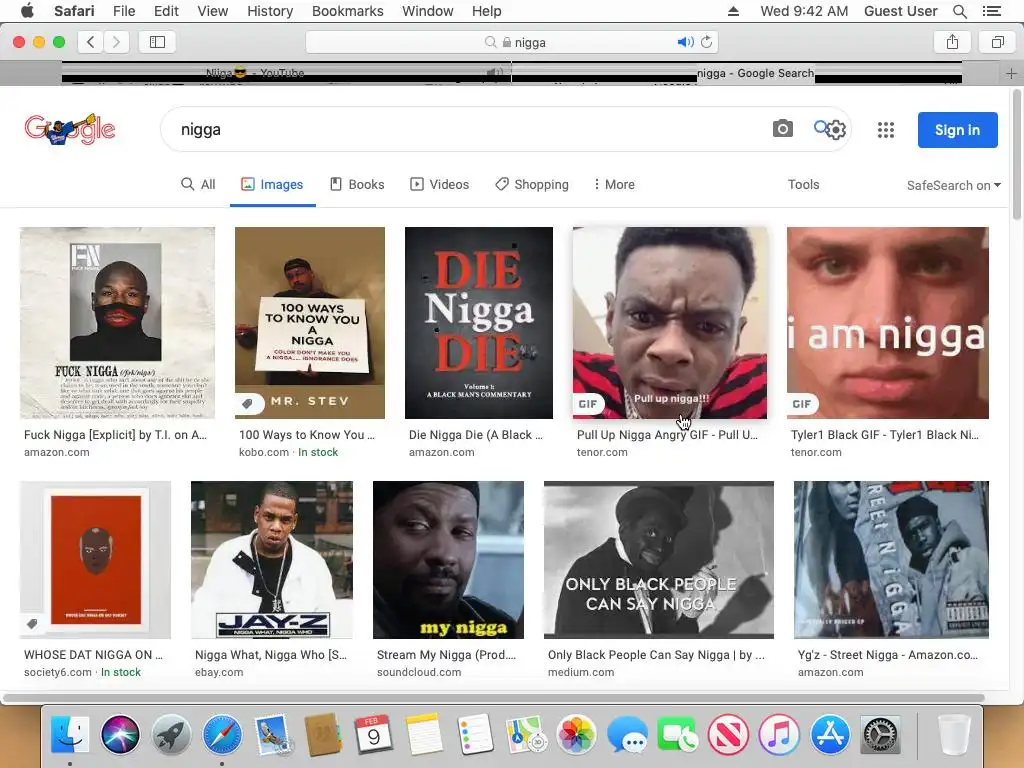Open the society6.com red poster thumbnail
This screenshot has height=768, width=1024.
[x=95, y=560]
